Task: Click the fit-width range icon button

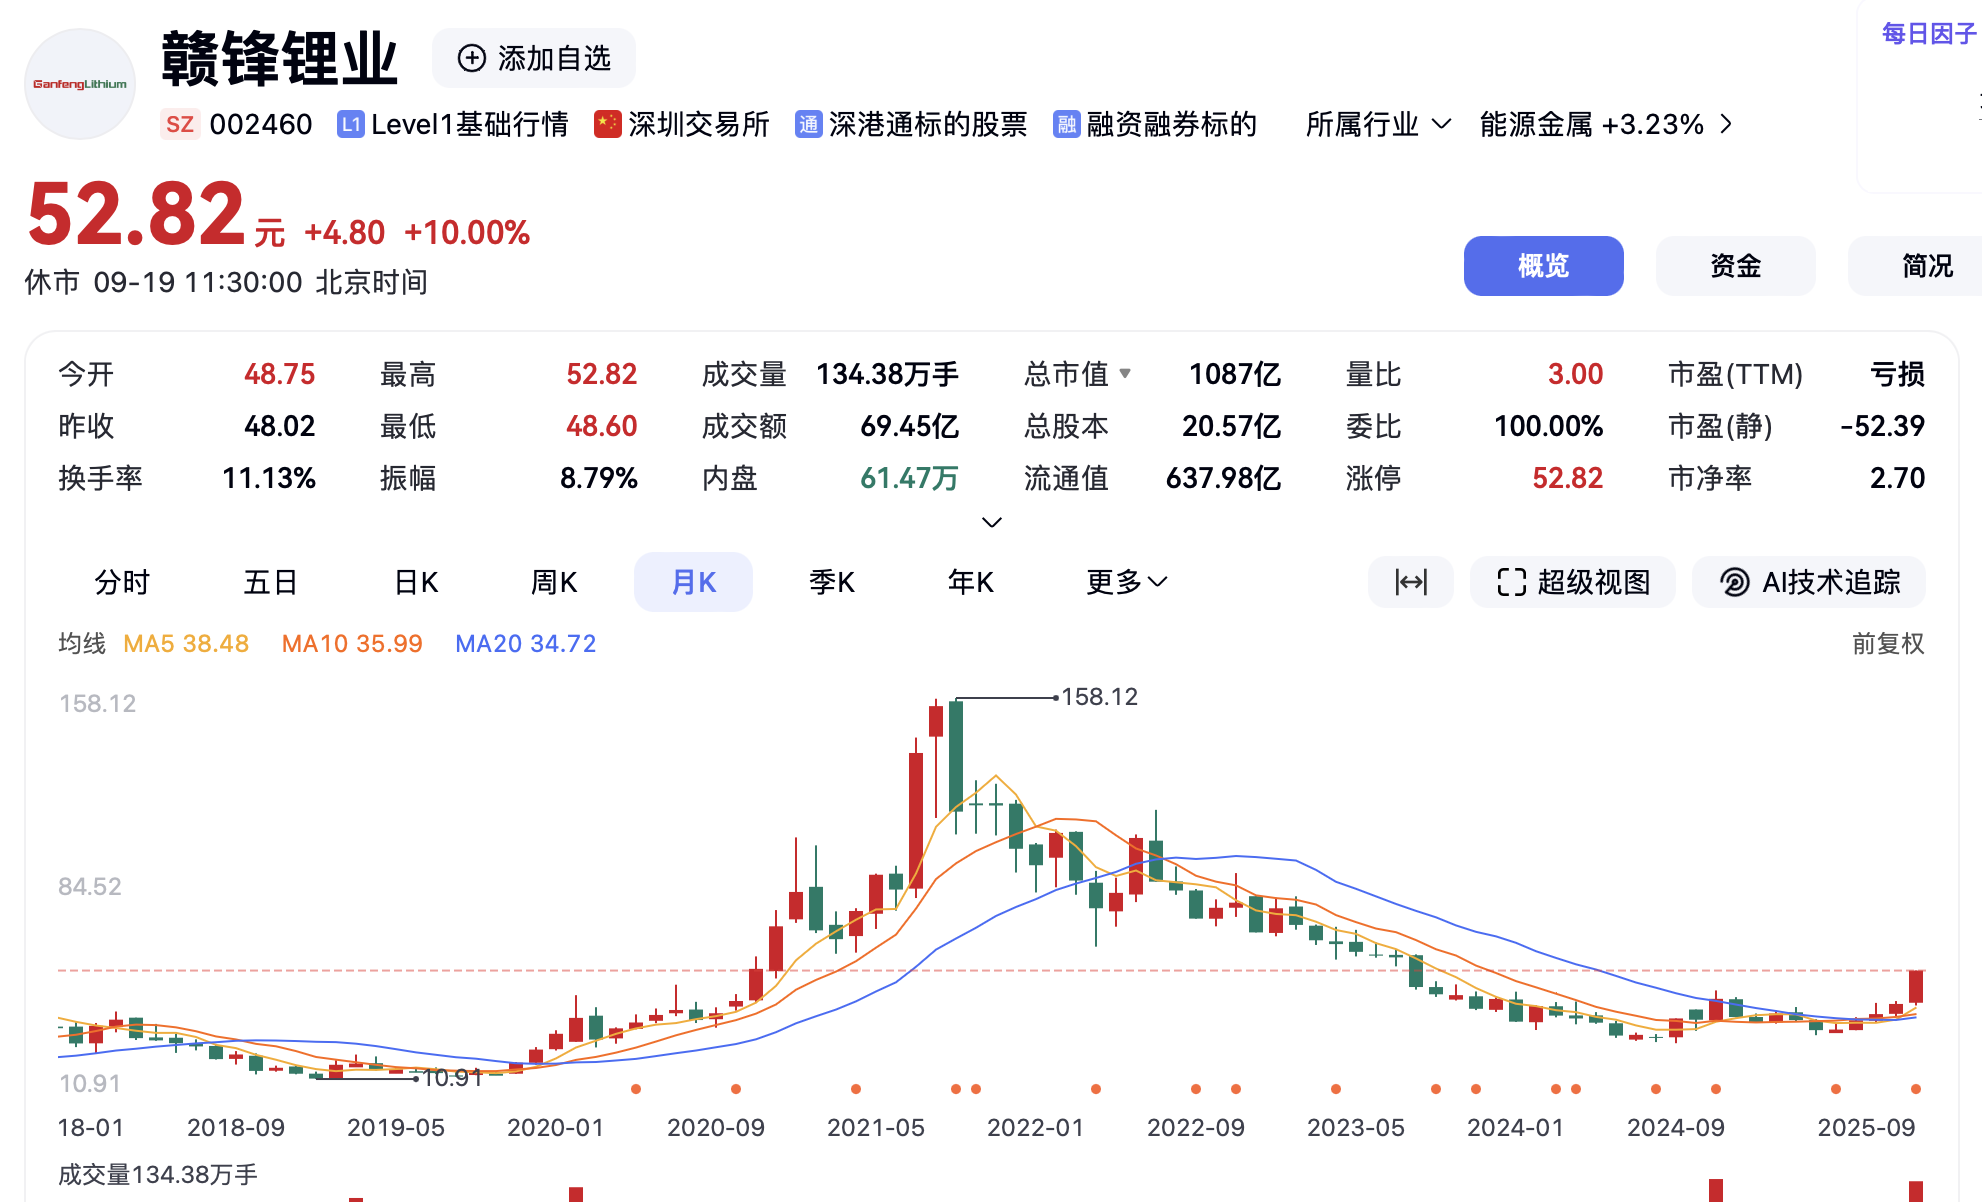Action: 1411,582
